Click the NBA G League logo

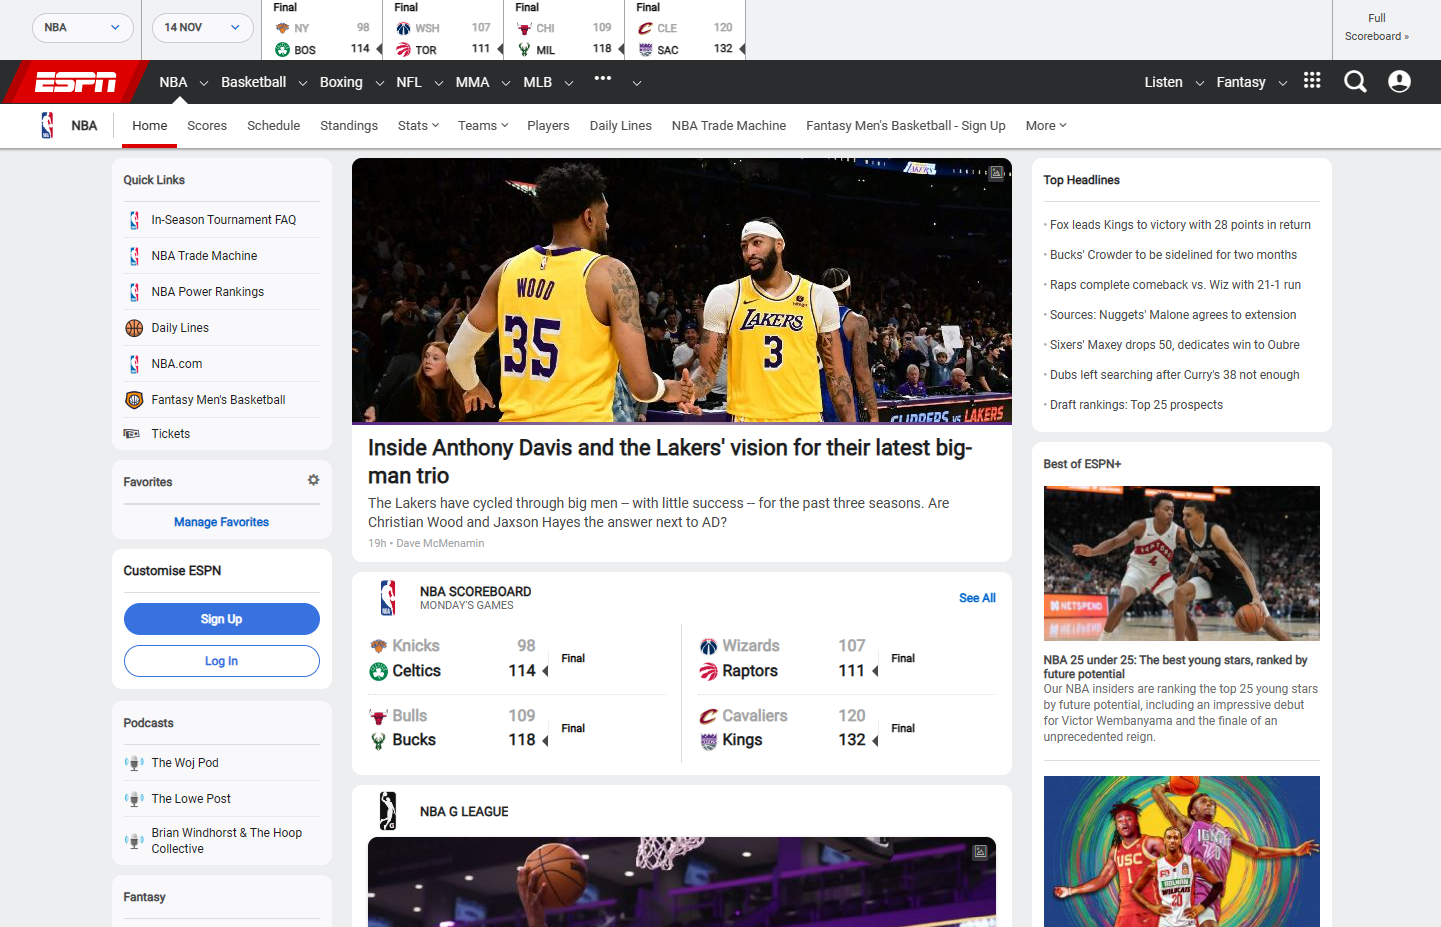click(388, 811)
